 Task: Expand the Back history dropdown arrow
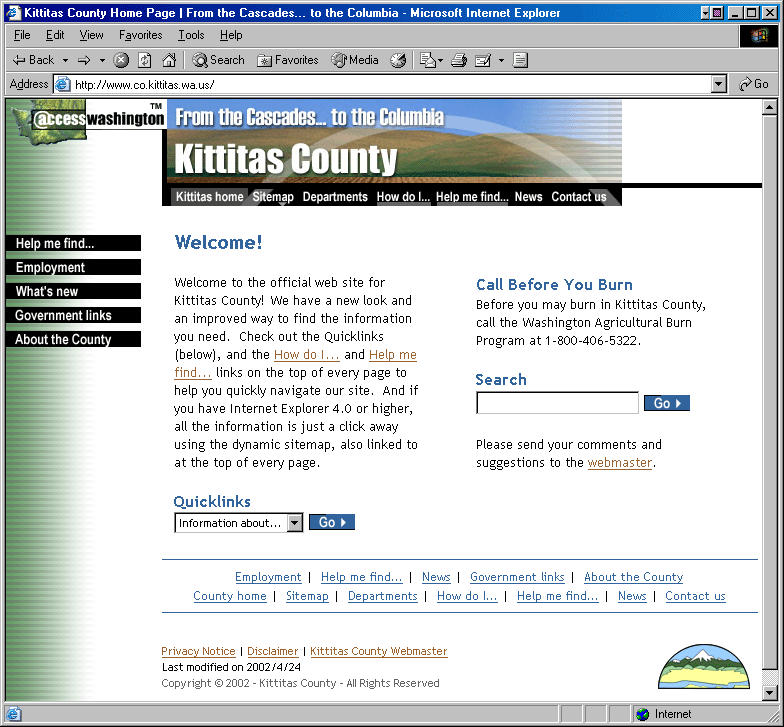65,60
